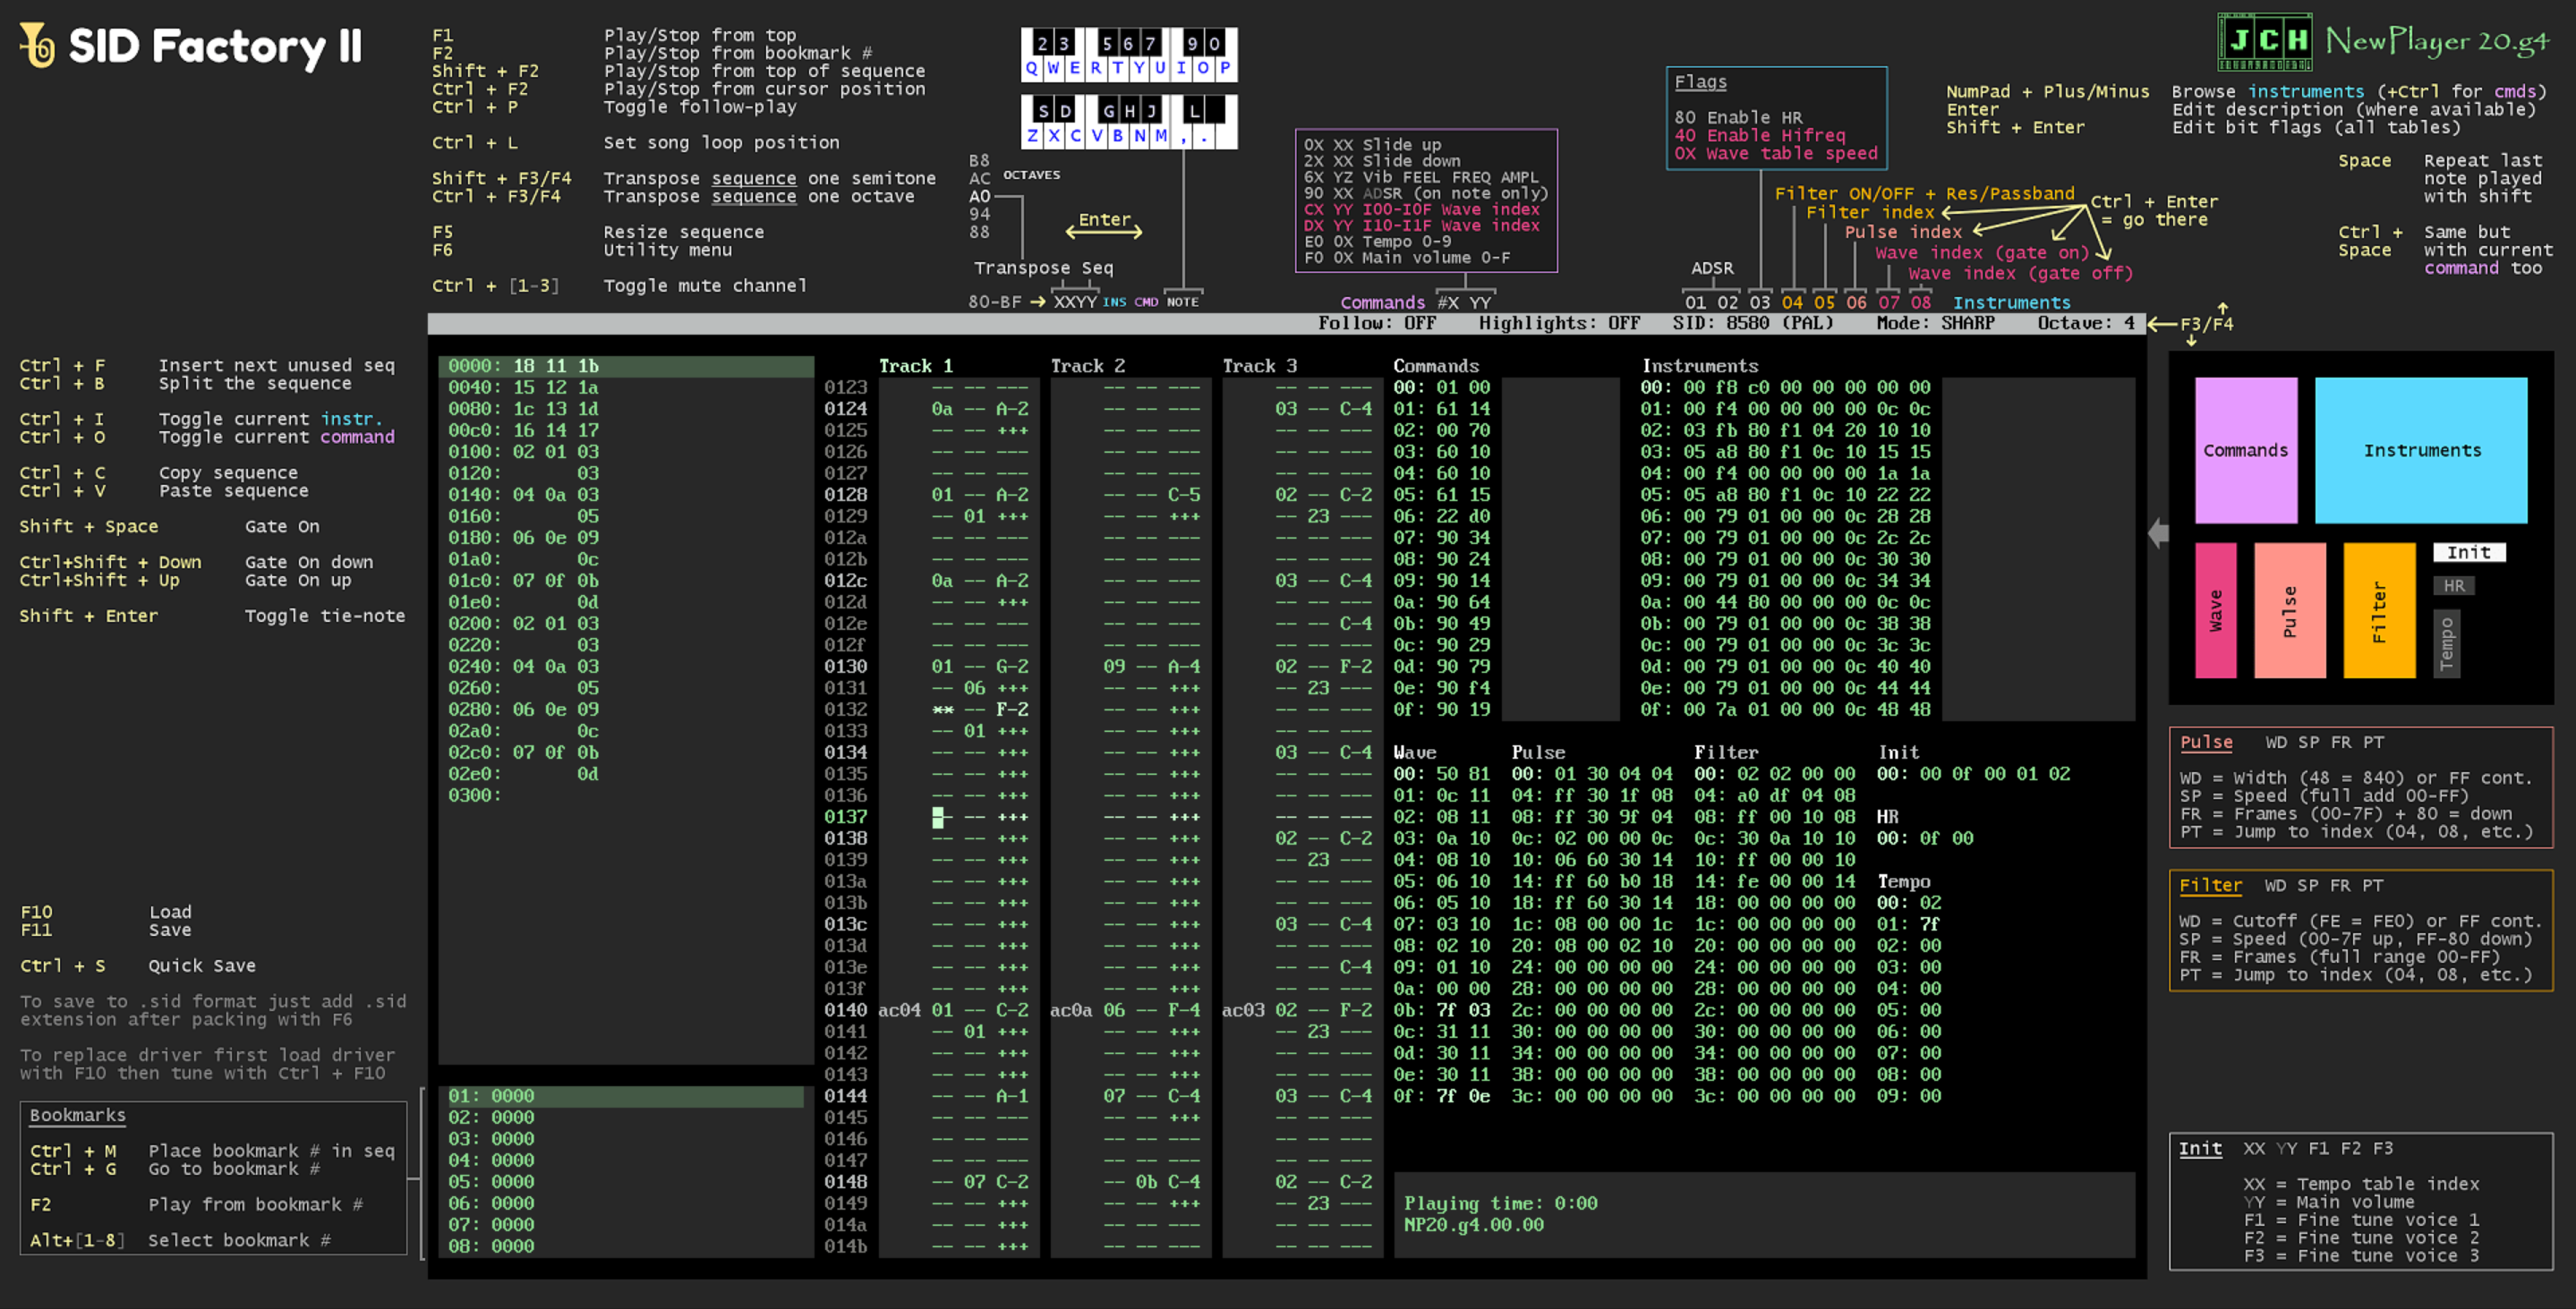The width and height of the screenshot is (2576, 1309).
Task: Select the Track 3 column header
Action: [1259, 366]
